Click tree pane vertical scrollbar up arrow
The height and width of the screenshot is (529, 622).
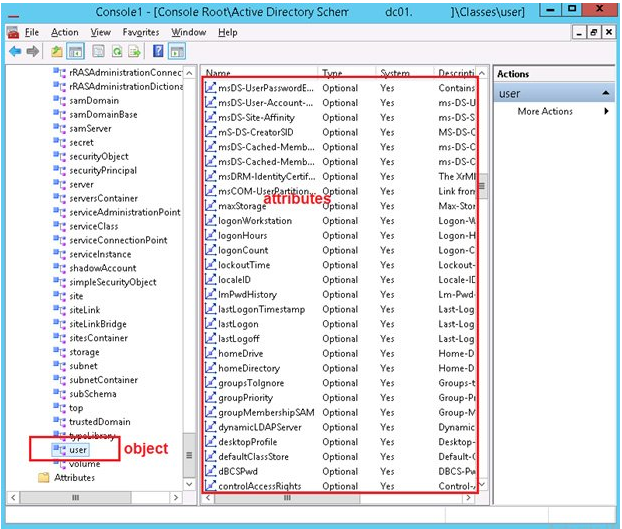point(189,73)
